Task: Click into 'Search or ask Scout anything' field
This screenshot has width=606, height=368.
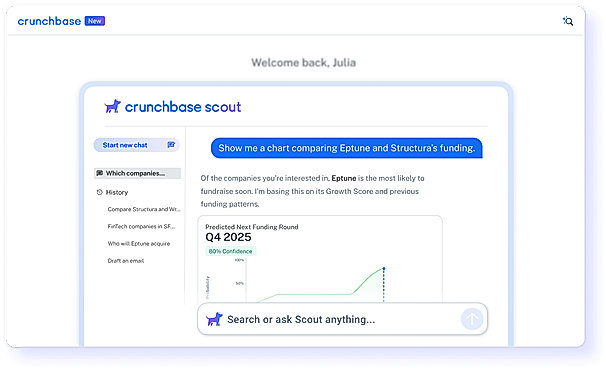Action: [342, 319]
